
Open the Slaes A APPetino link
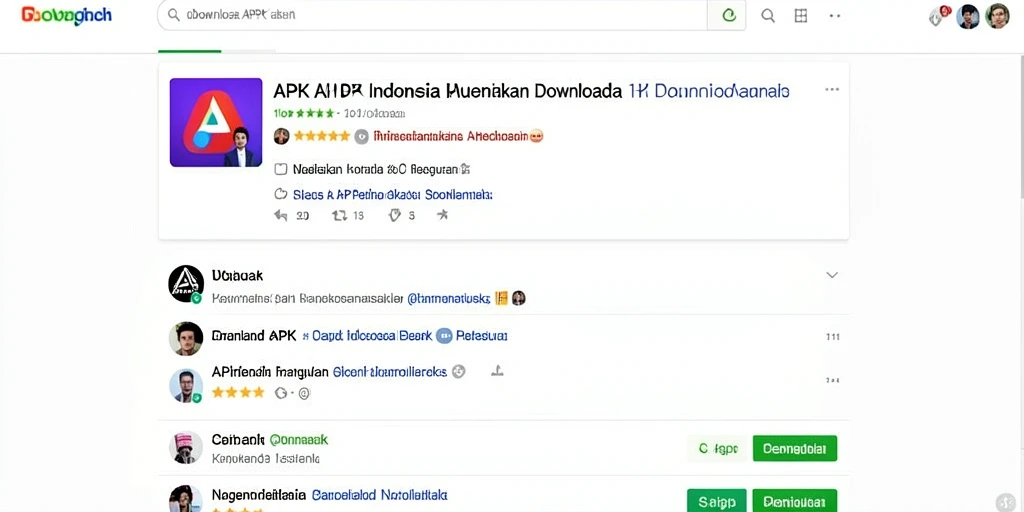(392, 195)
